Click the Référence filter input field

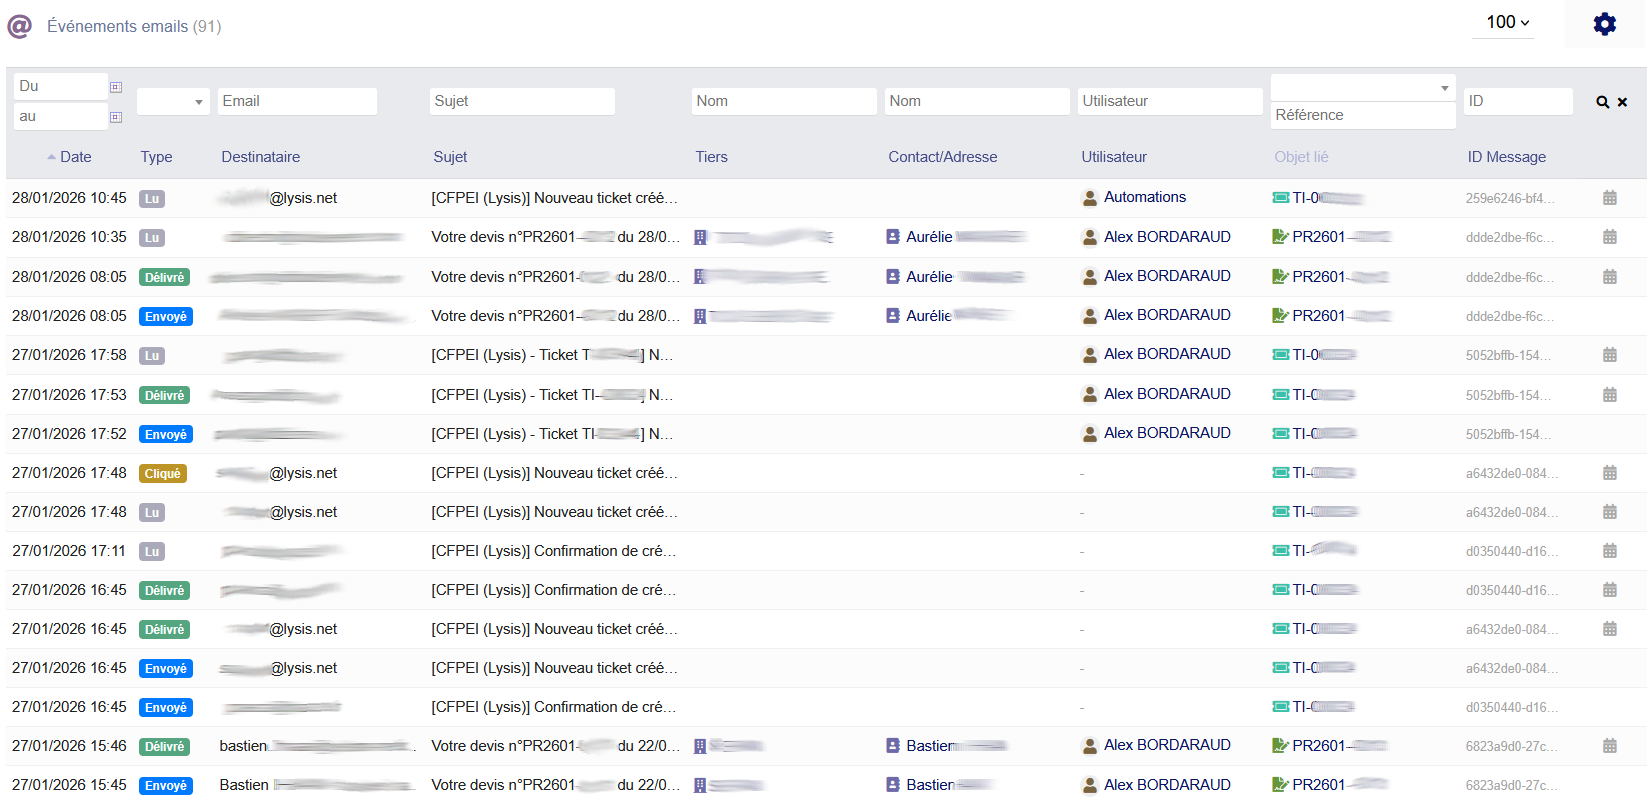pos(1362,116)
